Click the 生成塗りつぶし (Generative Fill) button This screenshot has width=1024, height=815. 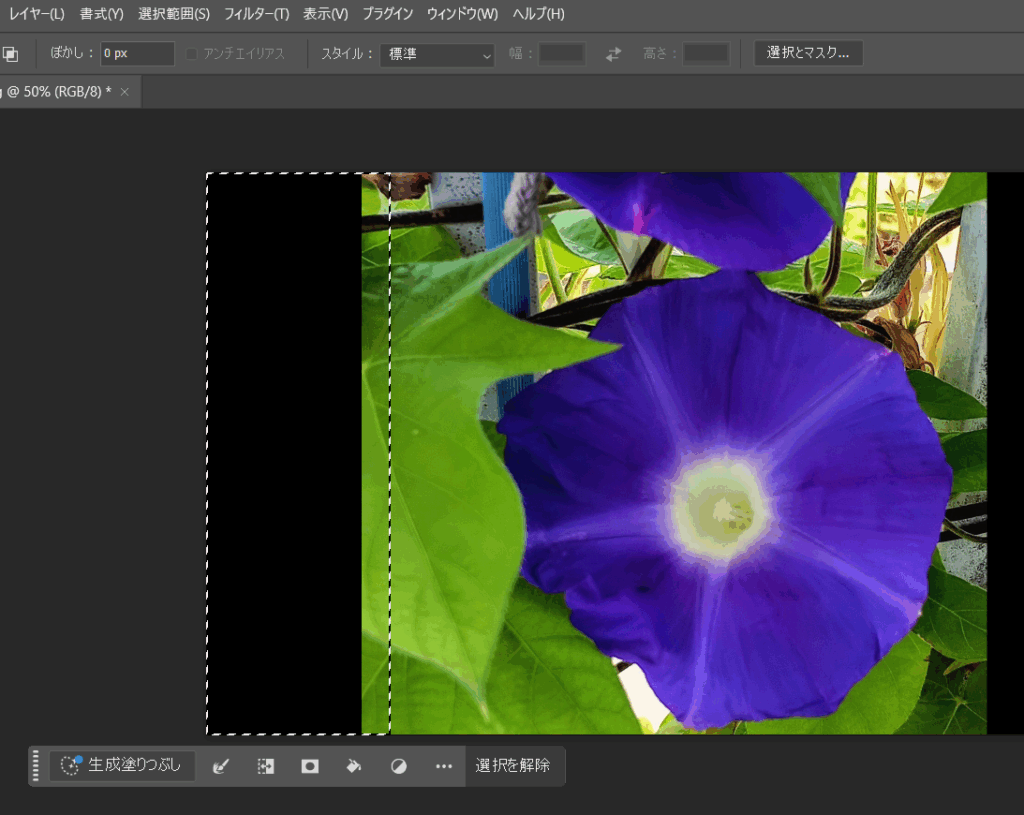pos(123,766)
